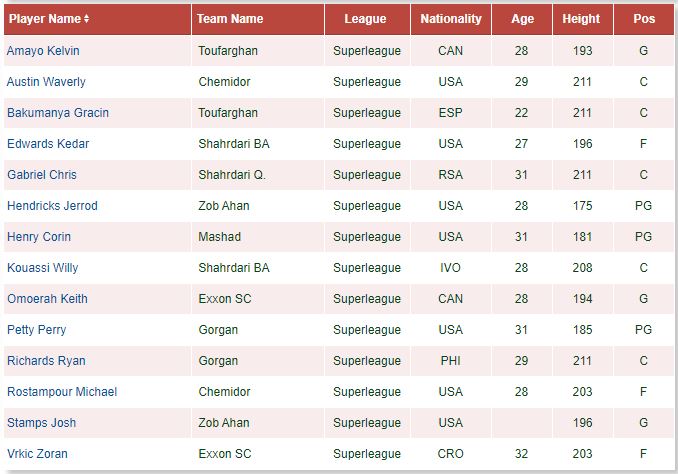Open Amayo Kelvin player profile
This screenshot has width=678, height=474.
click(43, 51)
